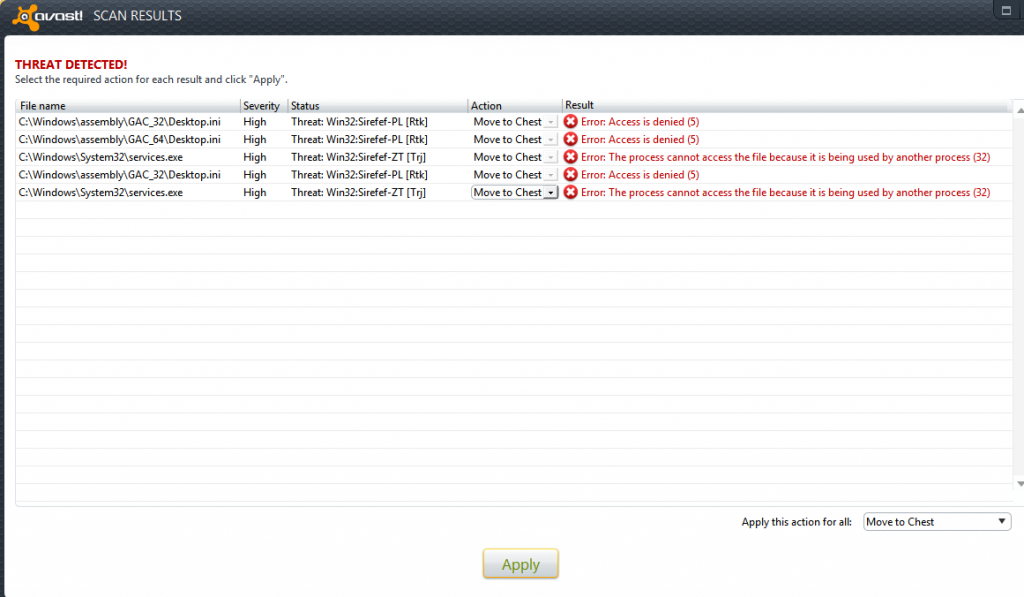This screenshot has width=1024, height=597.
Task: Click the Apply button
Action: (520, 564)
